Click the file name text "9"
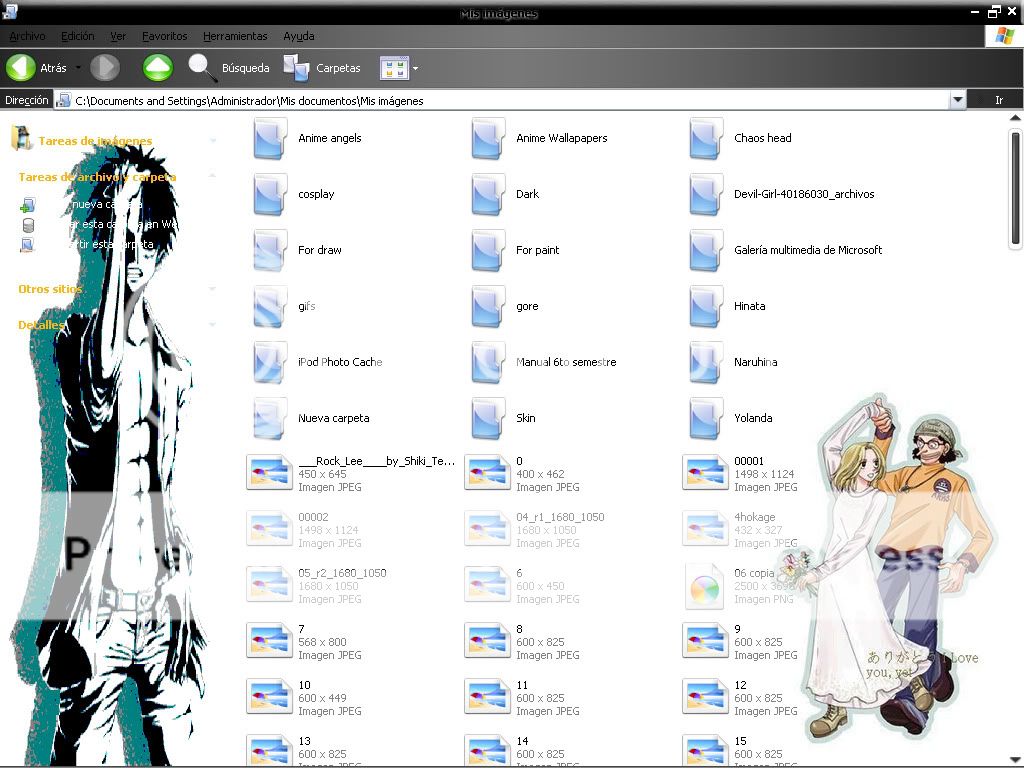 737,629
